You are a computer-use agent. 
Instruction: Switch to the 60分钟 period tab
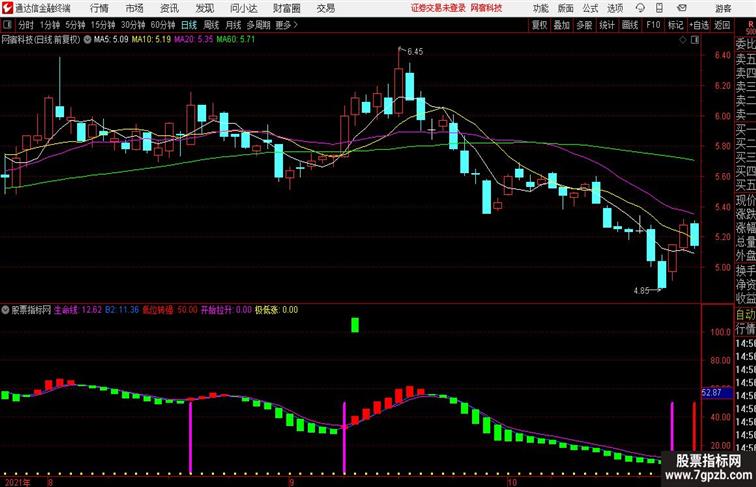tap(163, 25)
